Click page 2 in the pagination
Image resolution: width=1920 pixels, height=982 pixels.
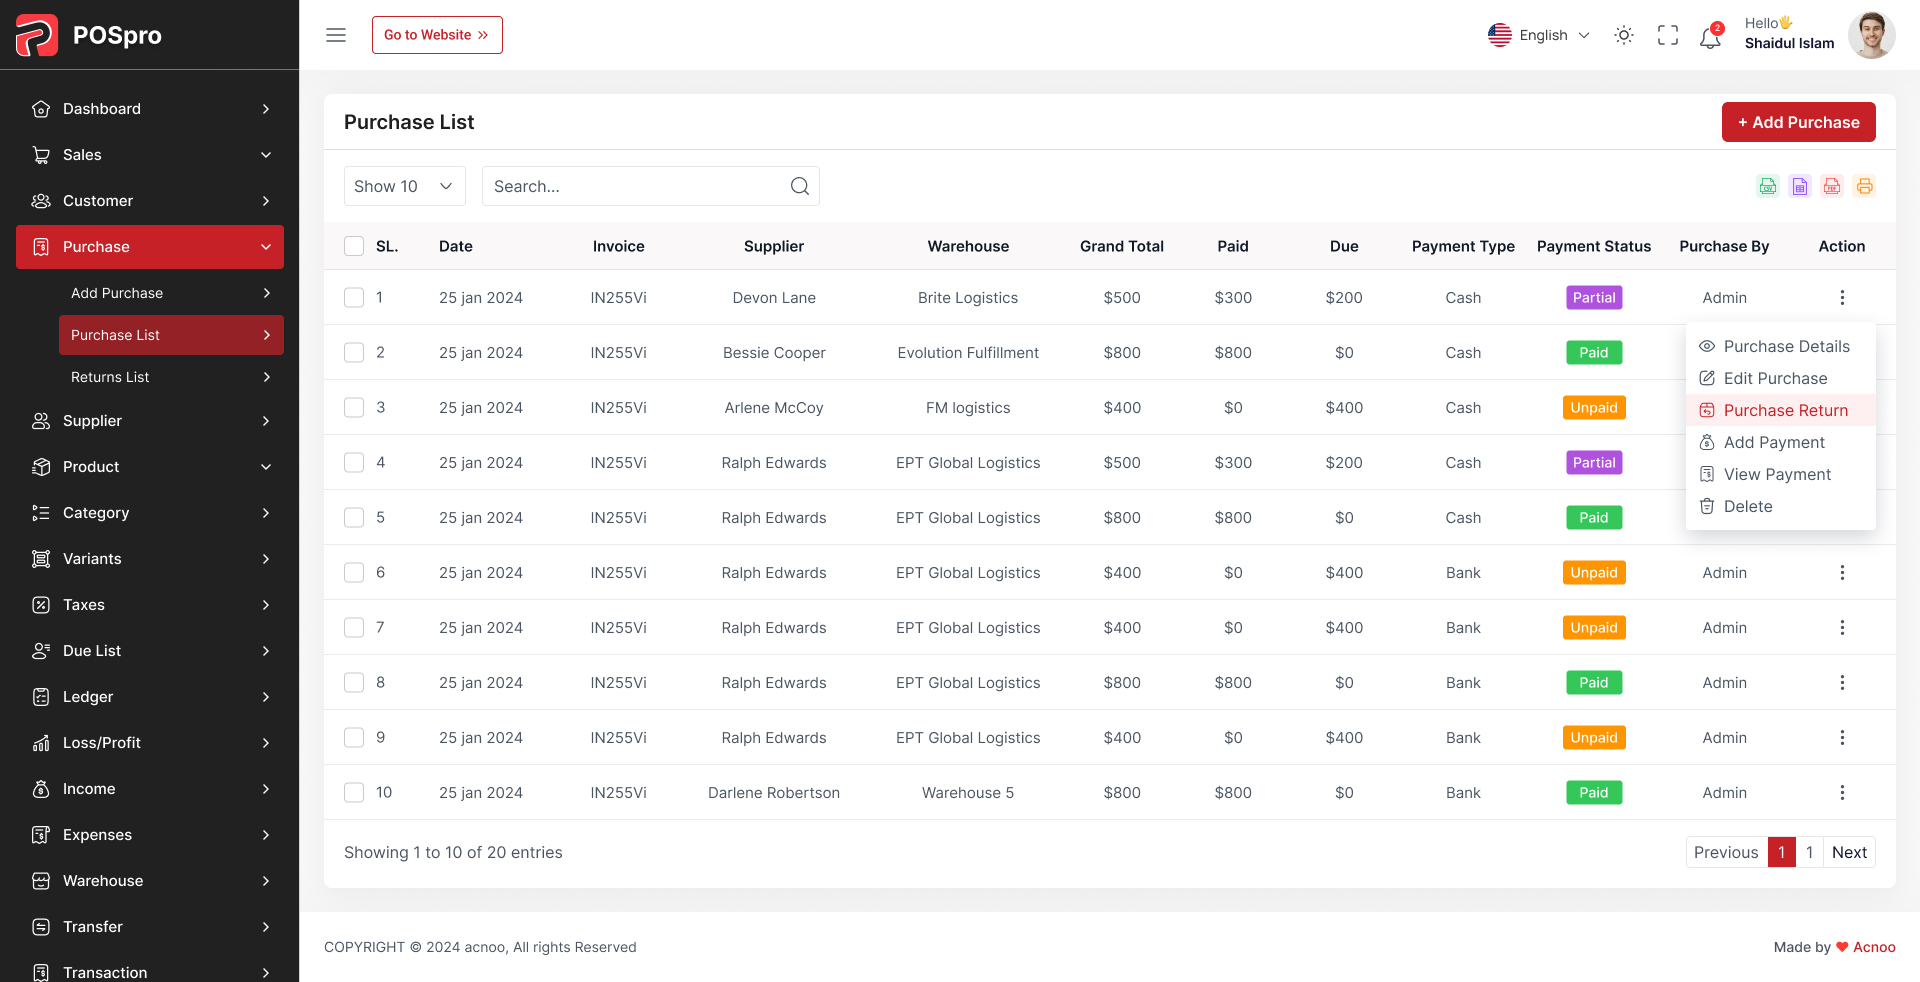1810,852
